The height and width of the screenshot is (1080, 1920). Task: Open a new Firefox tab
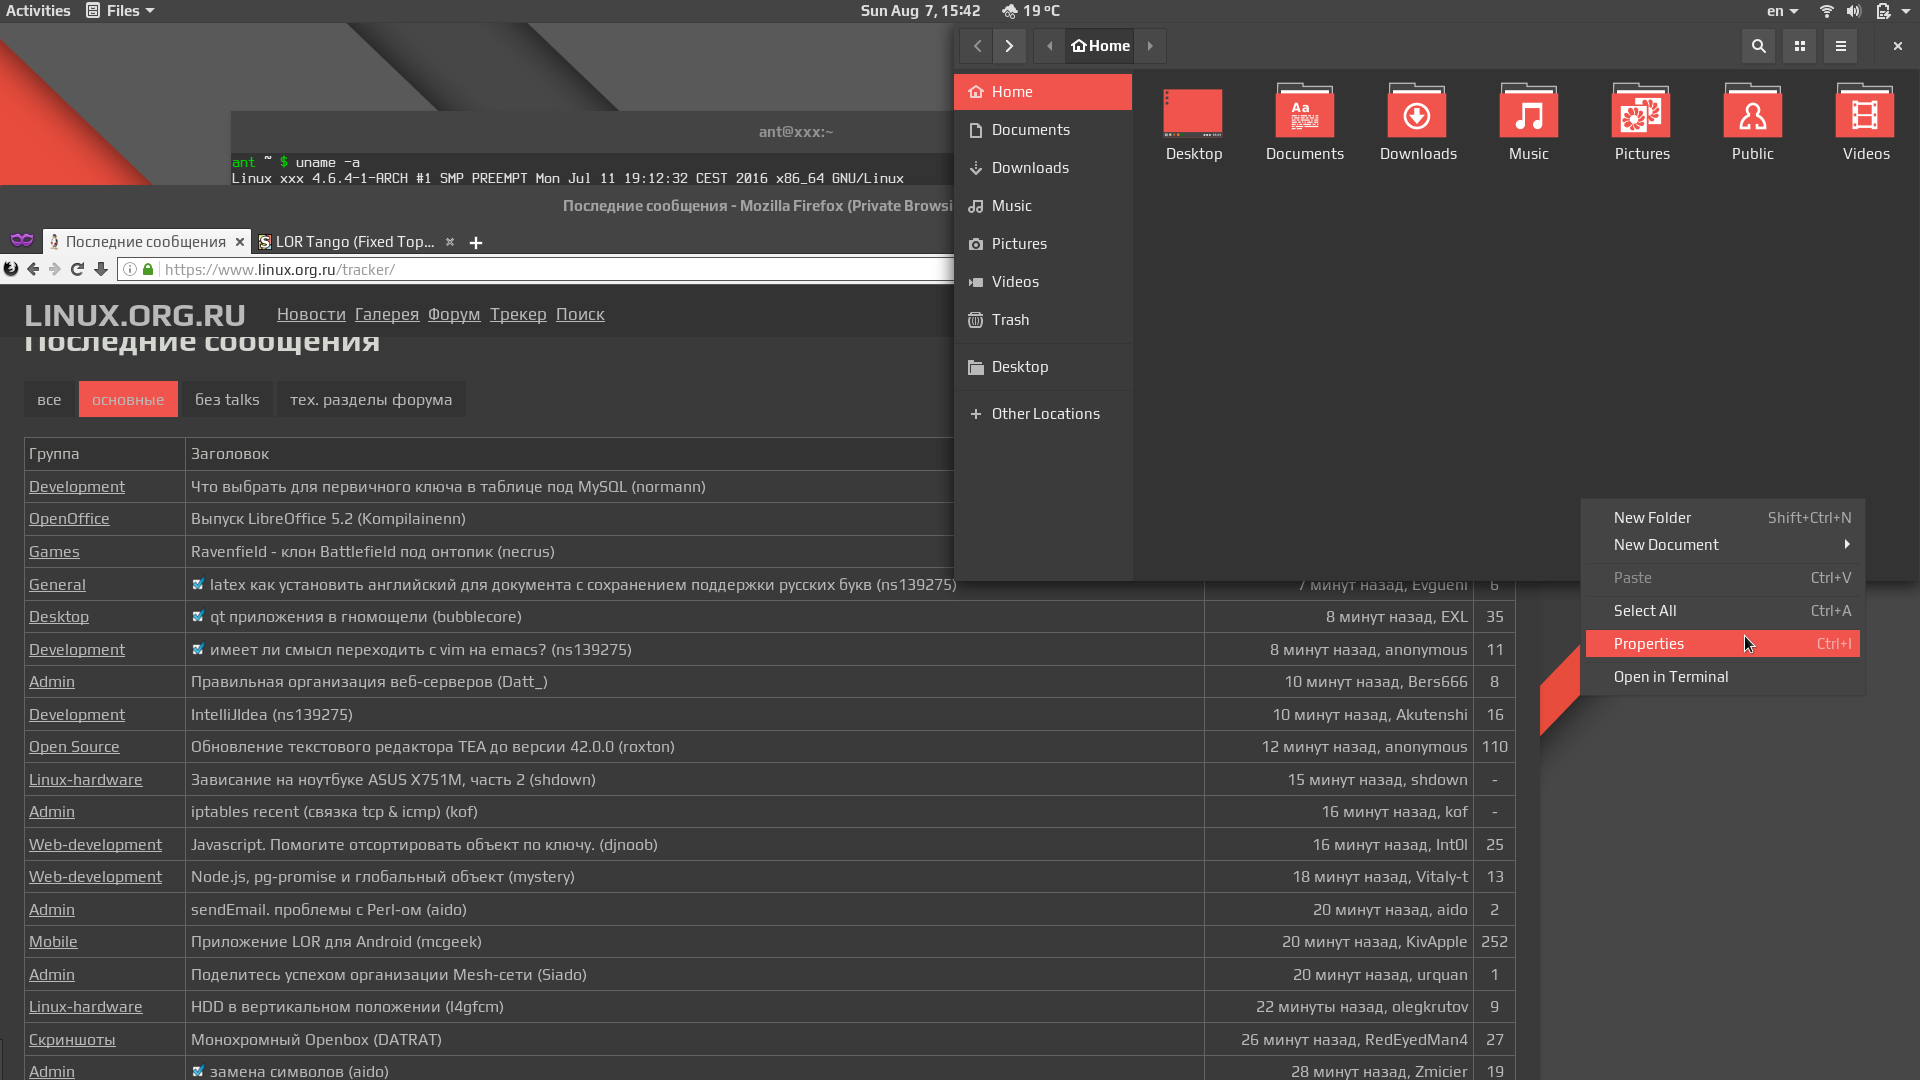(476, 242)
